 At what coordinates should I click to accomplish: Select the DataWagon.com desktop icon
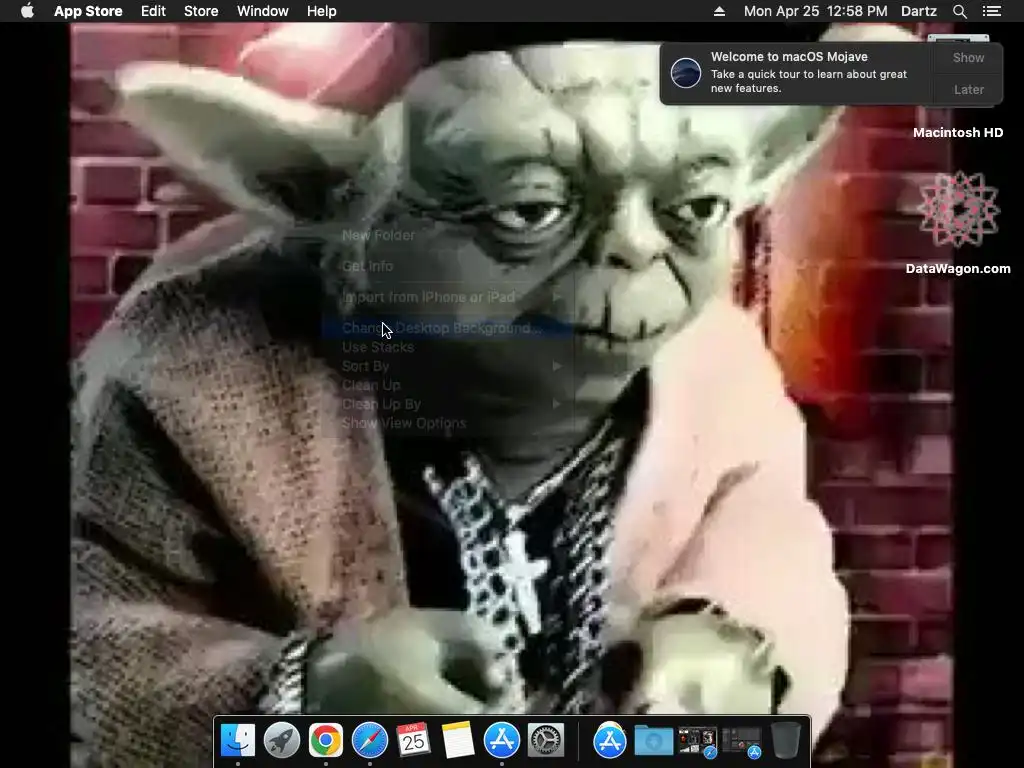[958, 209]
